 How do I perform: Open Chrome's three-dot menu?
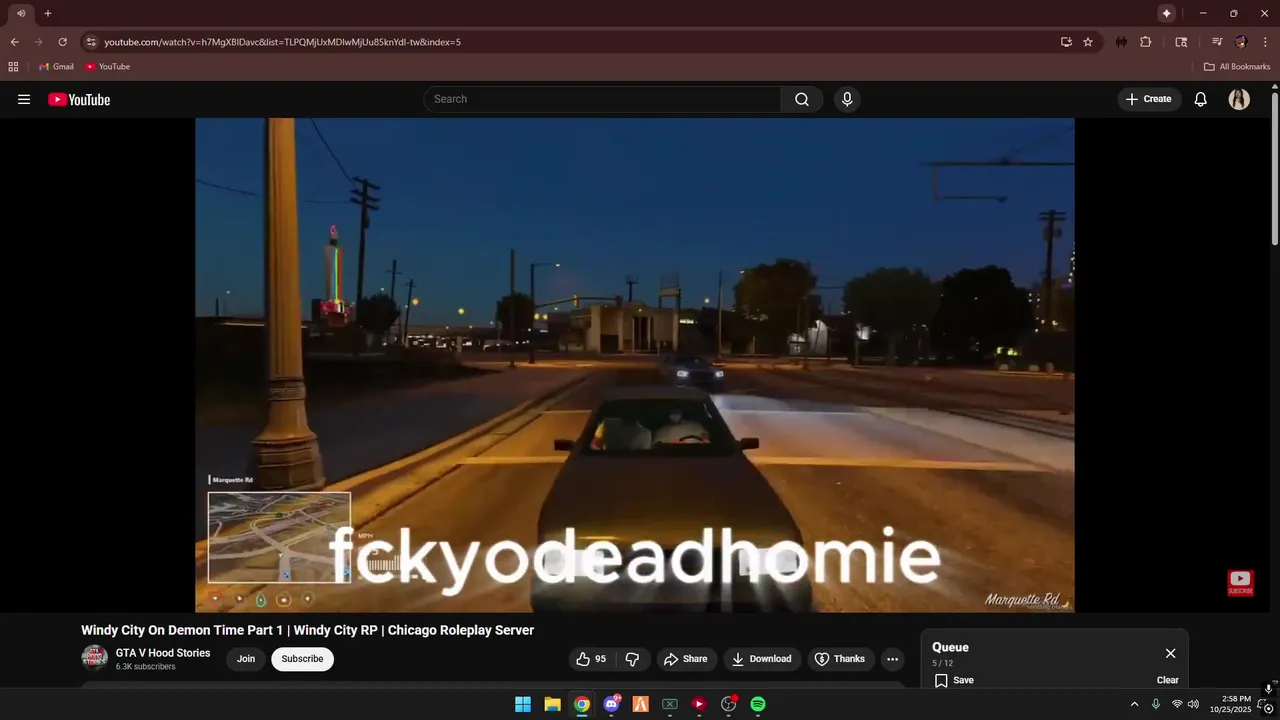click(1265, 42)
